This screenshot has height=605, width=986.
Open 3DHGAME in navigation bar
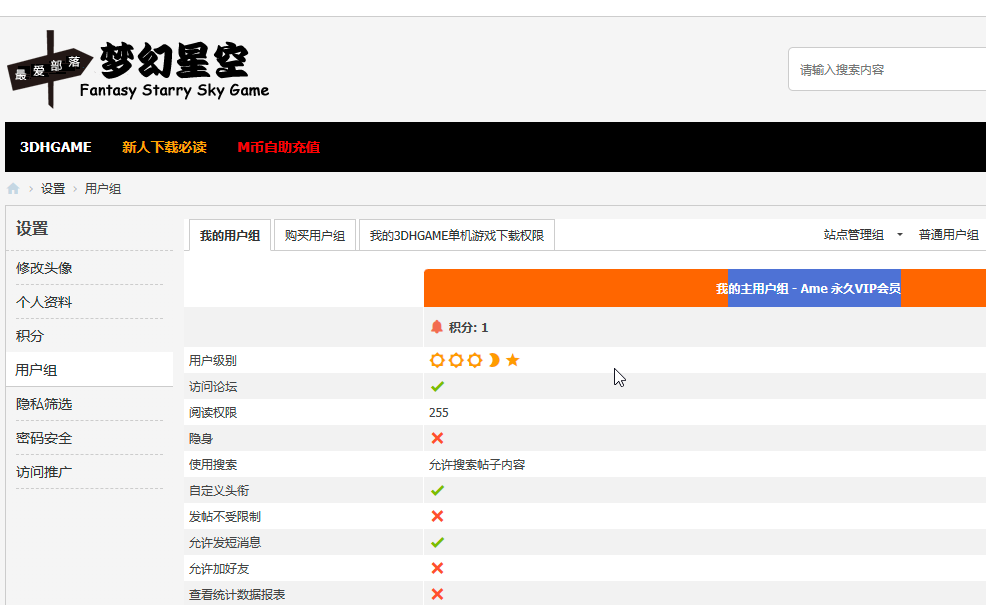[x=55, y=147]
